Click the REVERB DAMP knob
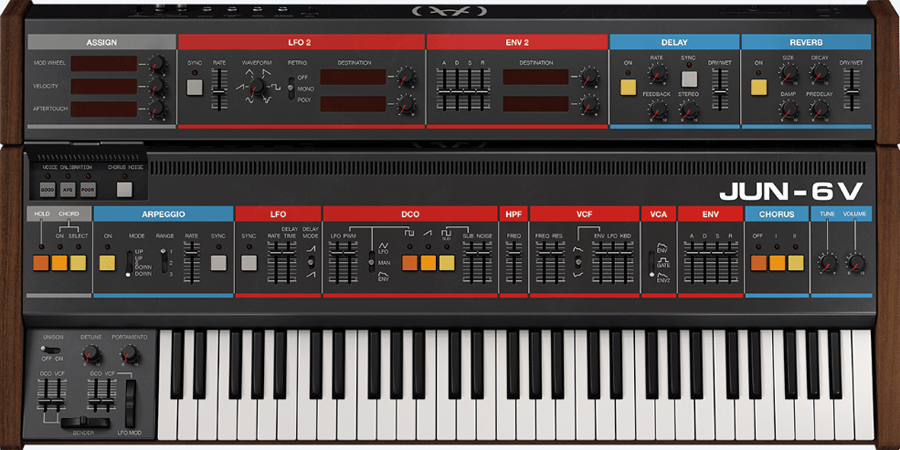This screenshot has height=450, width=900. coord(788,109)
